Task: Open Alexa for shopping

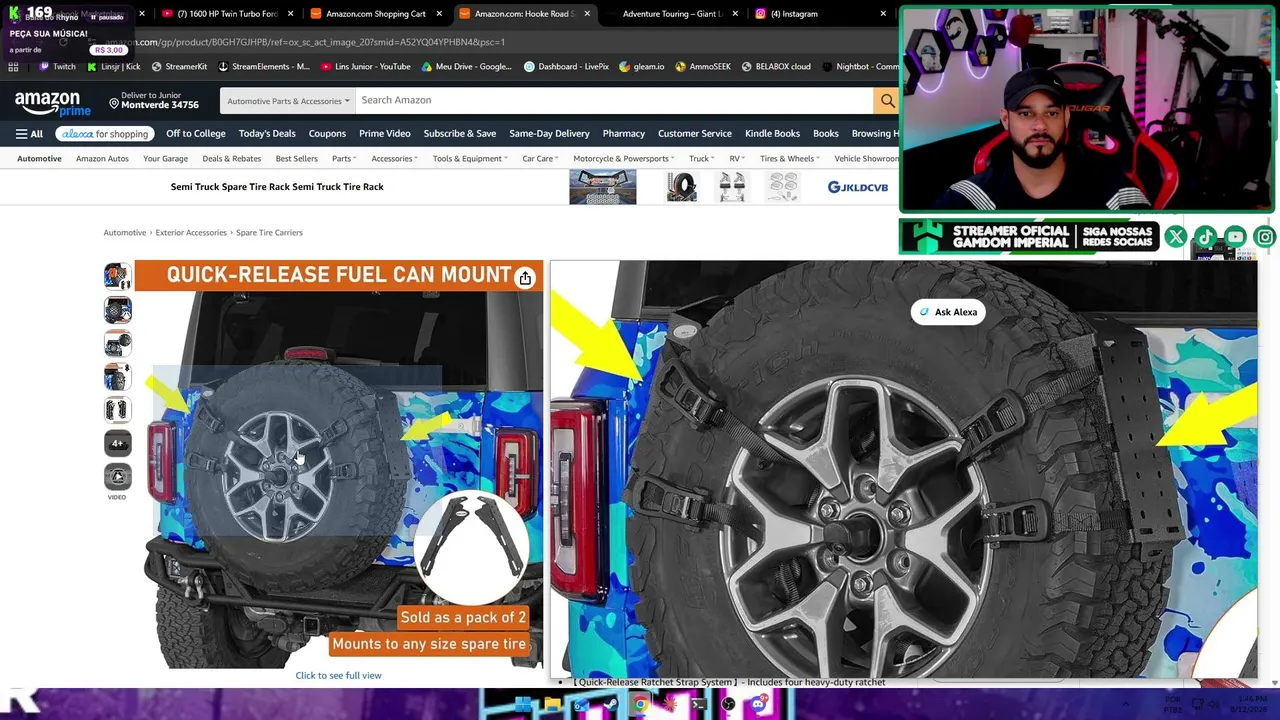Action: 105,134
